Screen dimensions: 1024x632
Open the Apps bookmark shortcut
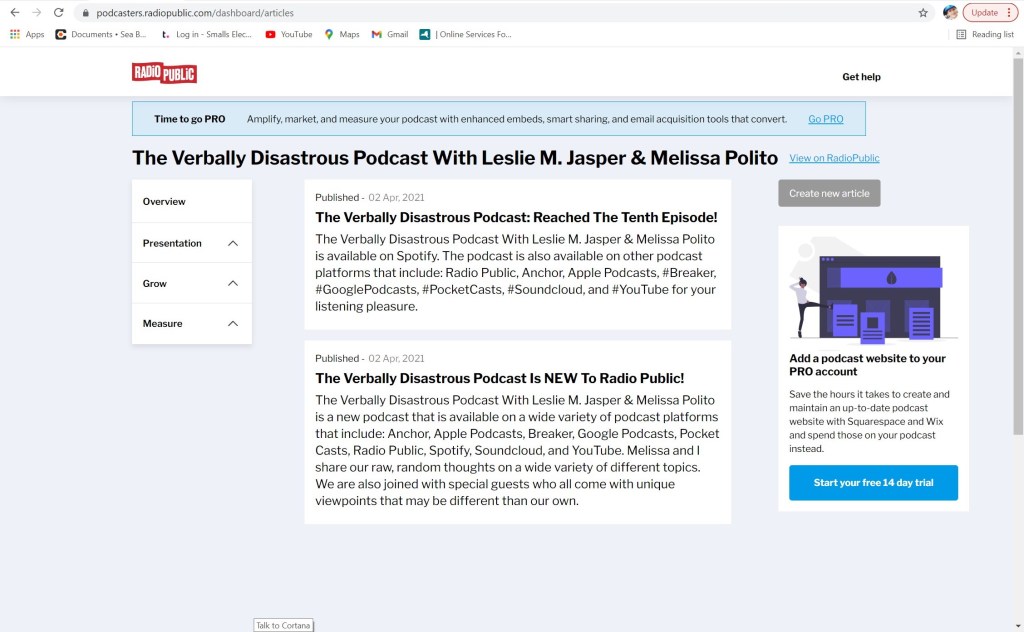tap(27, 34)
